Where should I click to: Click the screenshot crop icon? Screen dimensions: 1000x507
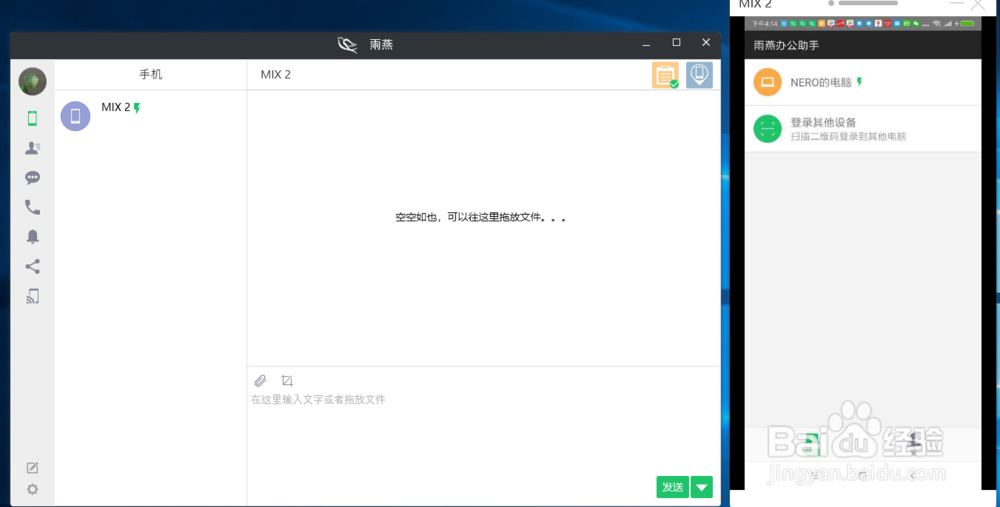point(287,381)
